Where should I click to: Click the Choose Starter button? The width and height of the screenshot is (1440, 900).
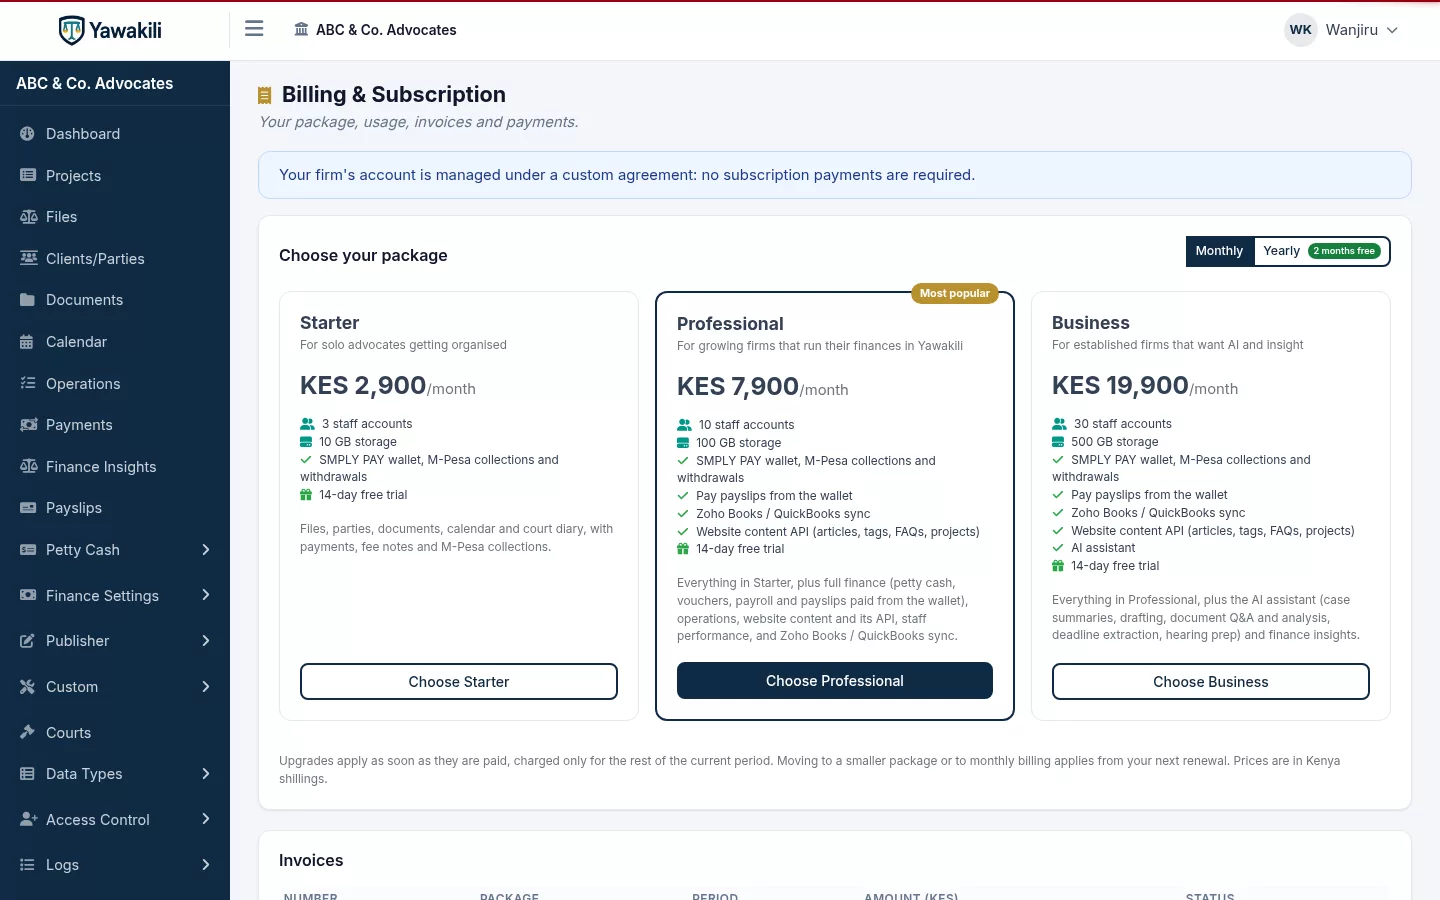pos(459,682)
